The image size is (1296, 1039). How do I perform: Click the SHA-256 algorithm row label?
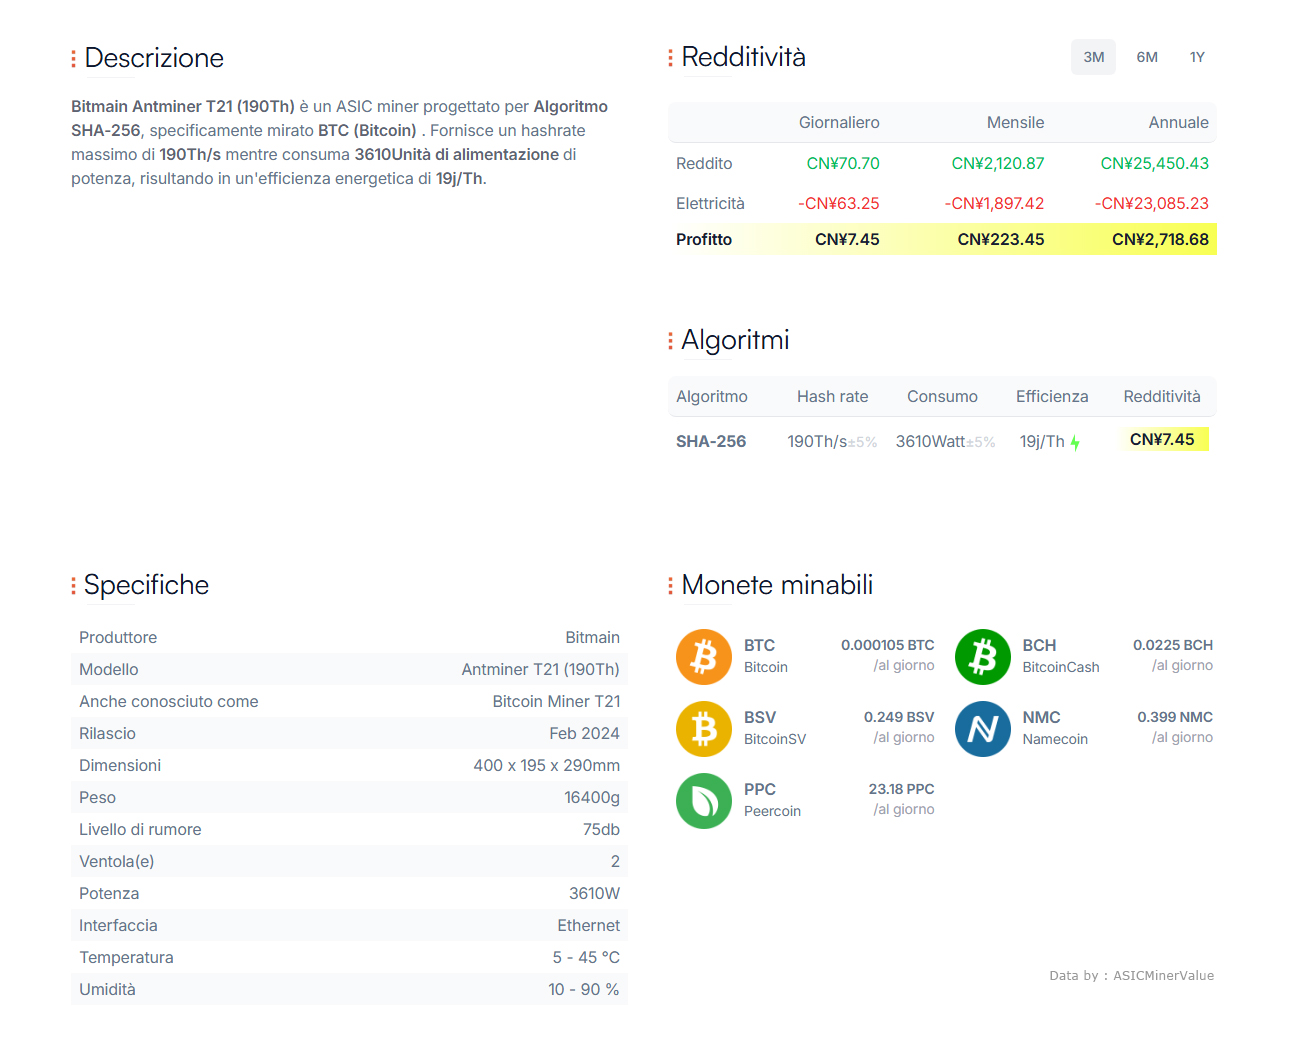point(711,441)
